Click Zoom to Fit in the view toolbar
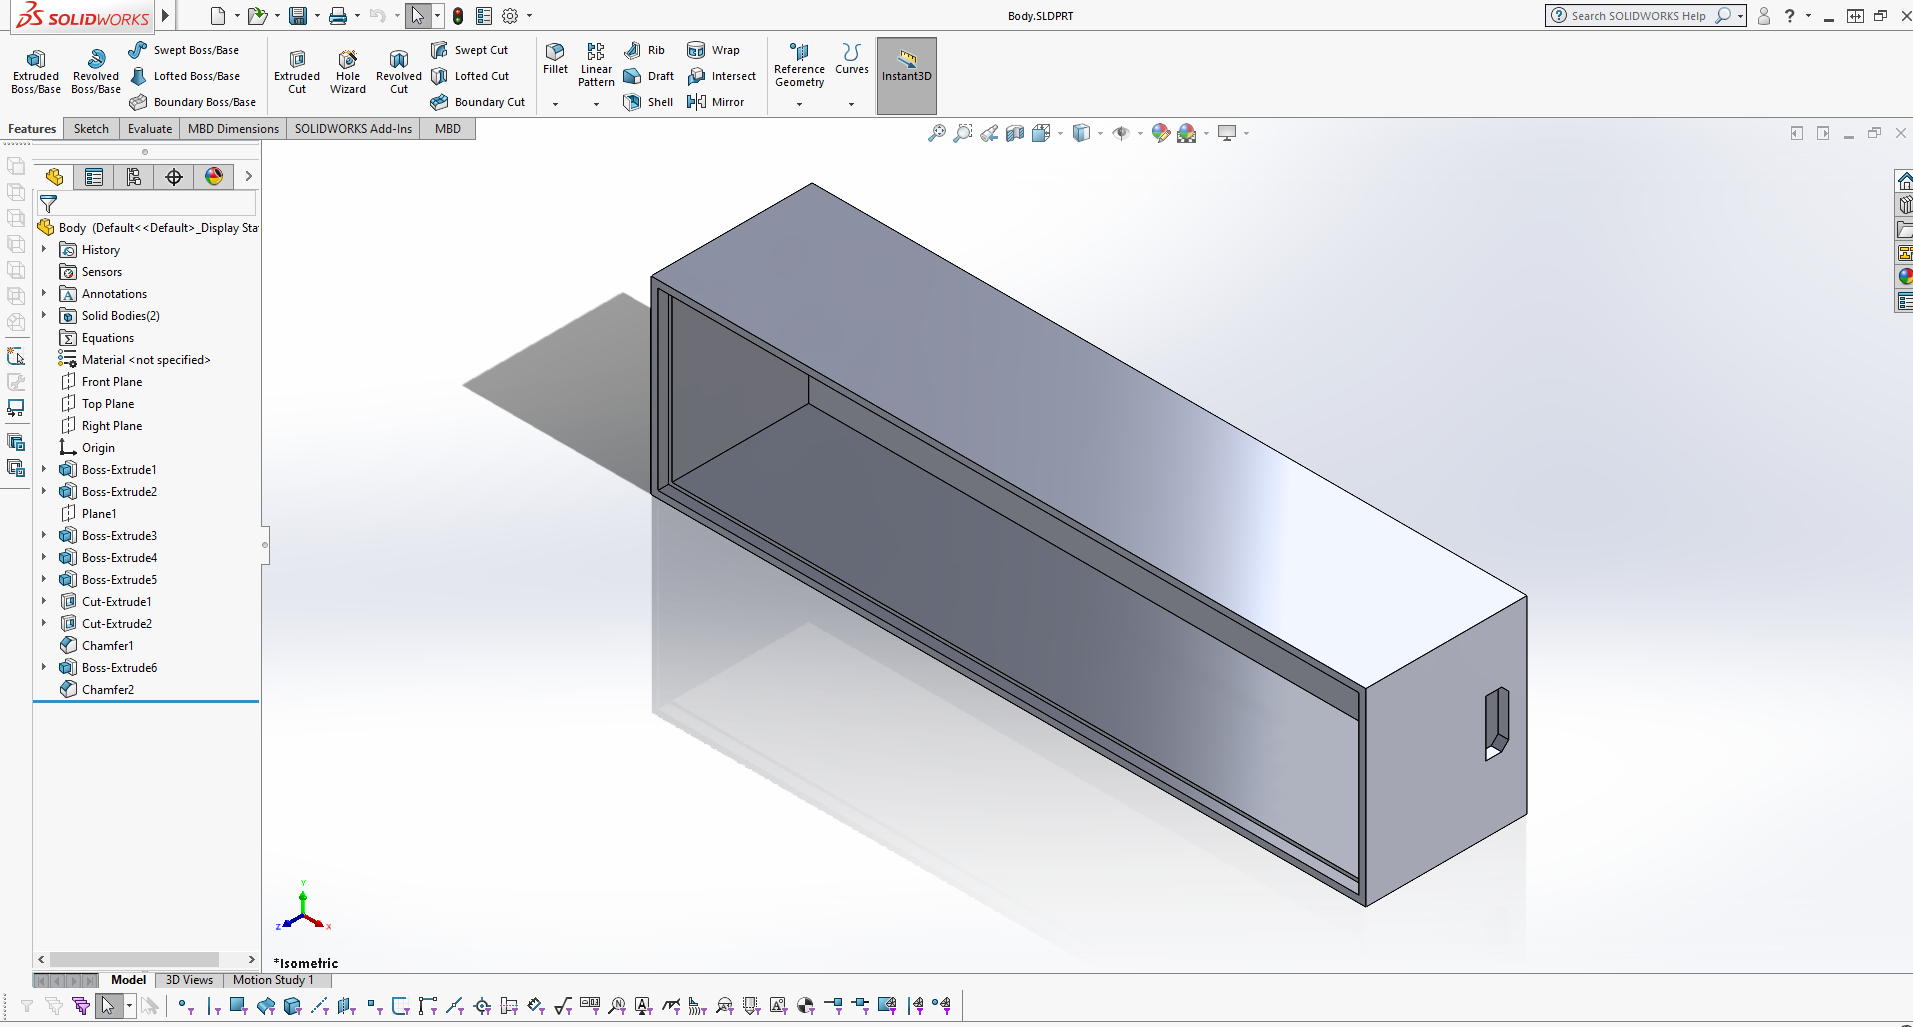Image resolution: width=1913 pixels, height=1027 pixels. click(937, 132)
